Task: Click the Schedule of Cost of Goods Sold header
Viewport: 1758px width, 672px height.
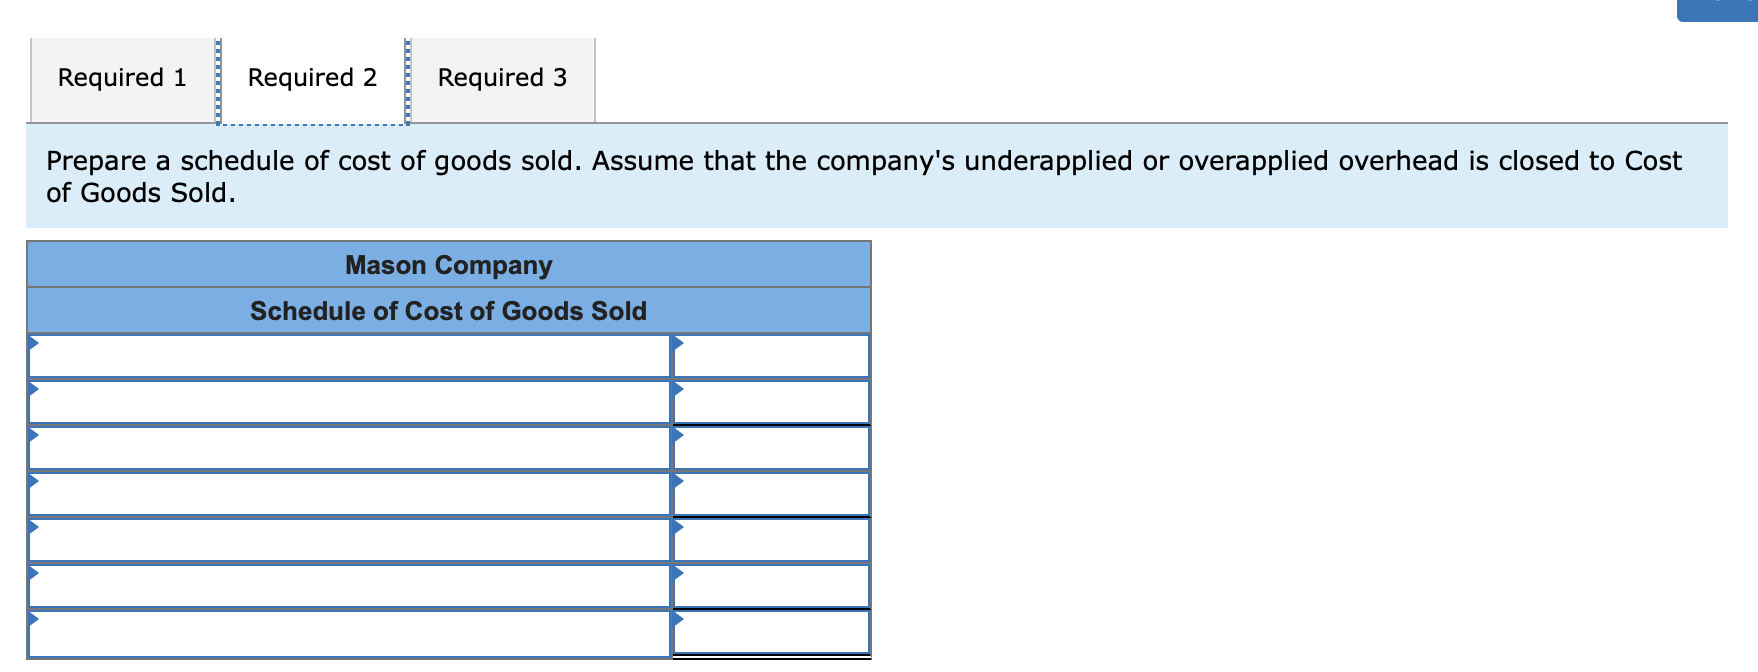Action: coord(448,310)
